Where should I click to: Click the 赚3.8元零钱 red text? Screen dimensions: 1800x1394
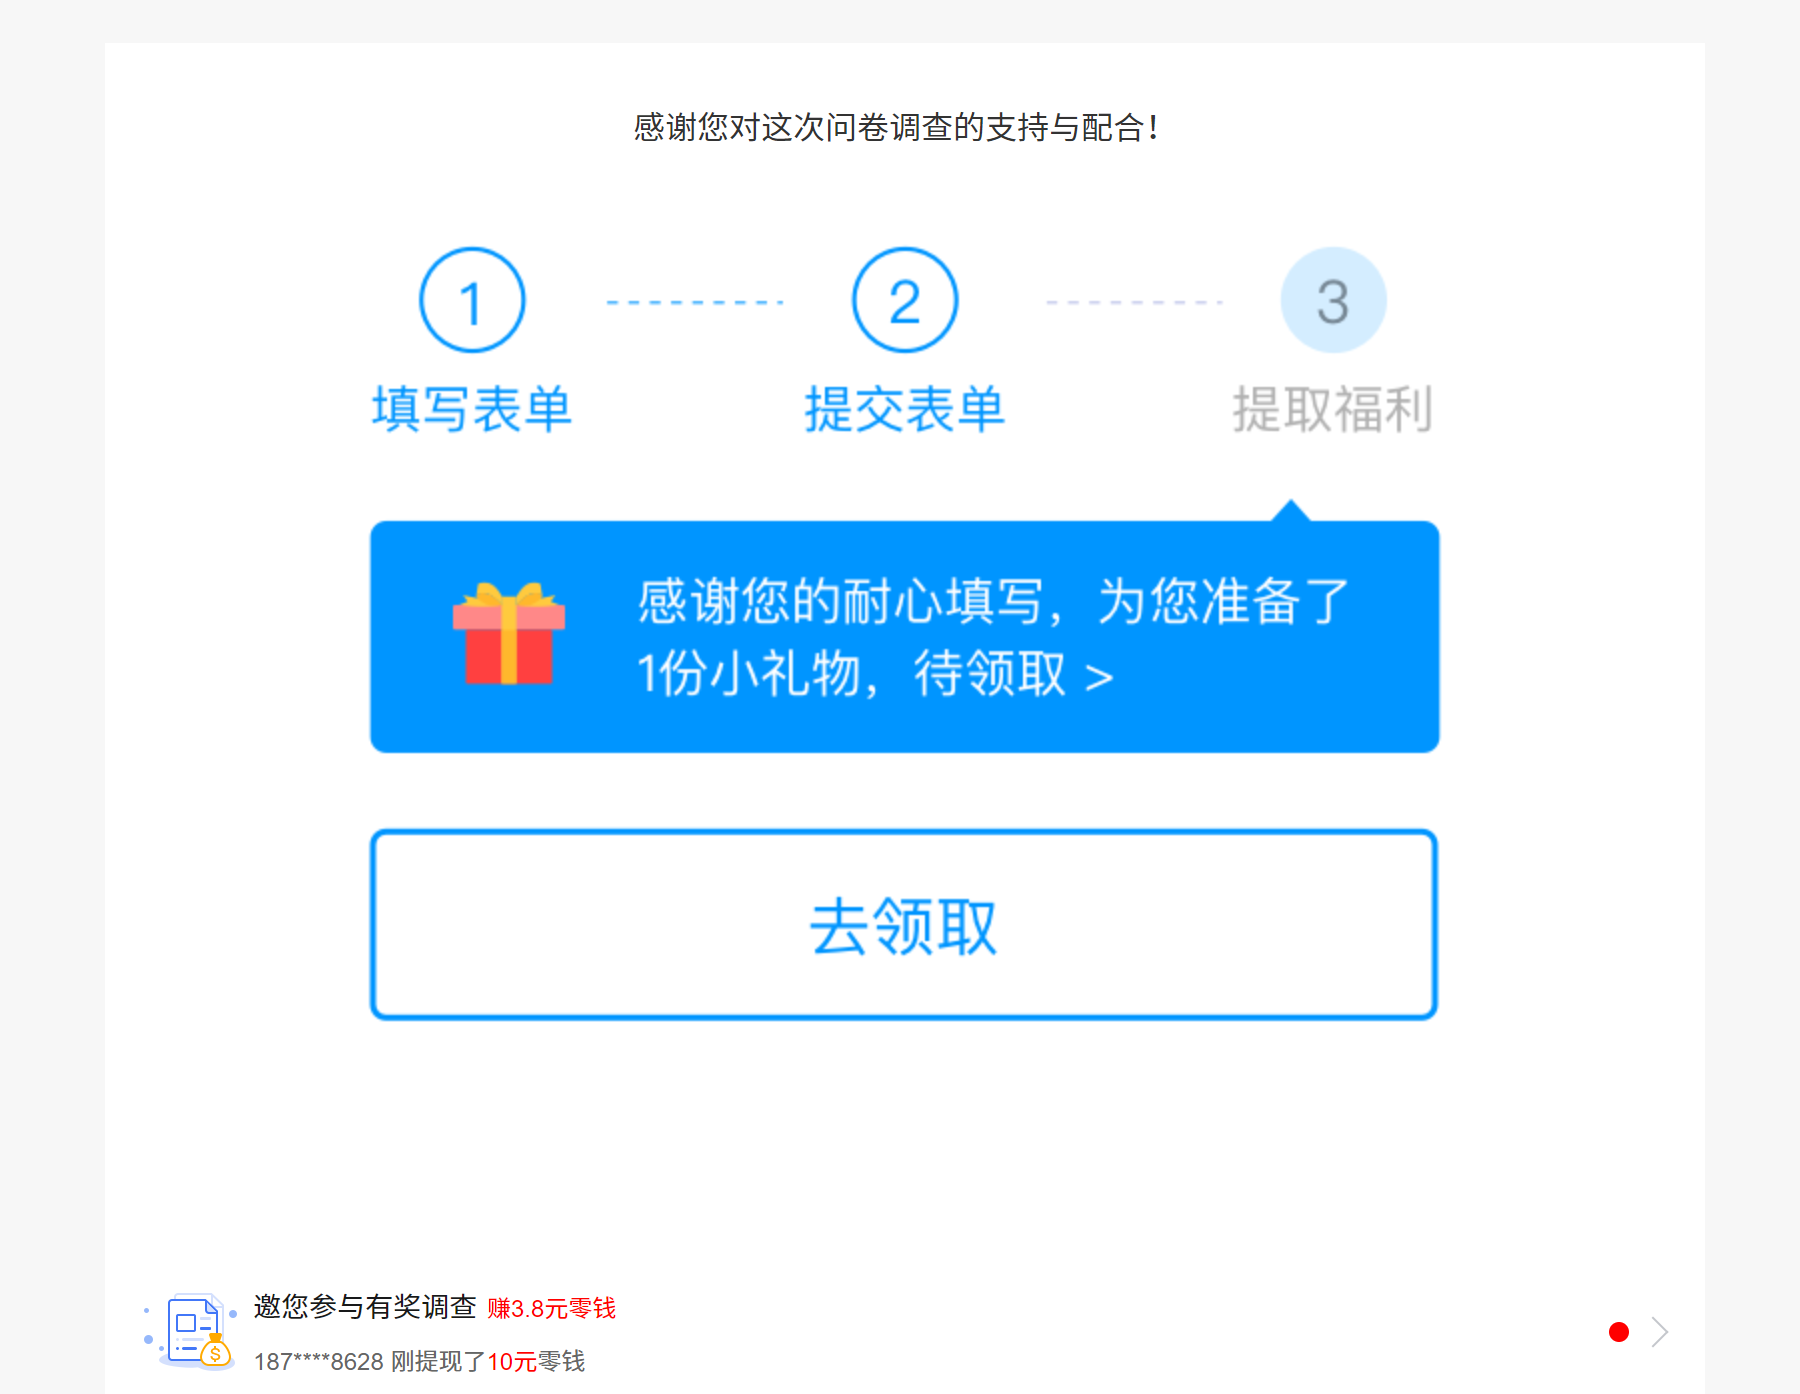[x=552, y=1308]
